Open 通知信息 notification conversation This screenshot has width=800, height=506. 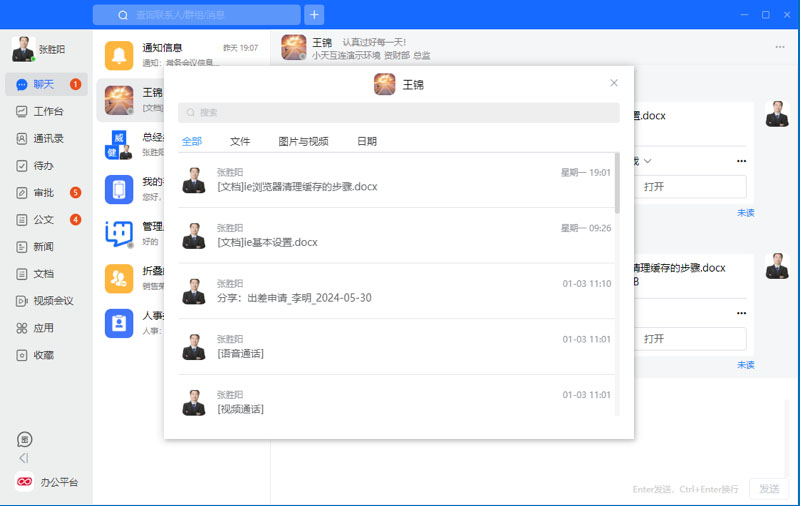[181, 54]
